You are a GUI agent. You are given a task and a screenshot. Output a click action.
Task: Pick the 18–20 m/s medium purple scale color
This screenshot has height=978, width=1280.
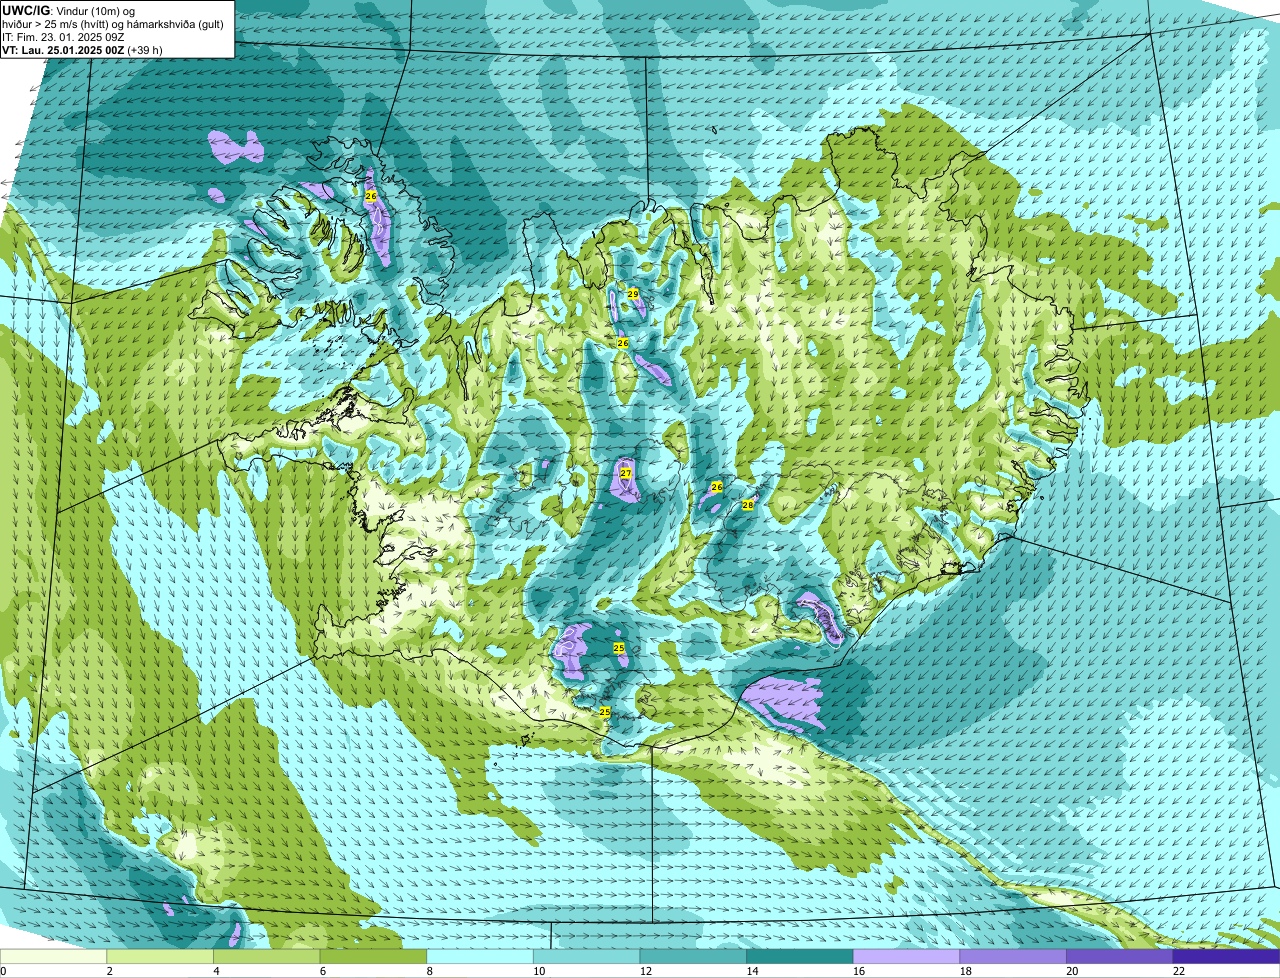tap(1013, 957)
